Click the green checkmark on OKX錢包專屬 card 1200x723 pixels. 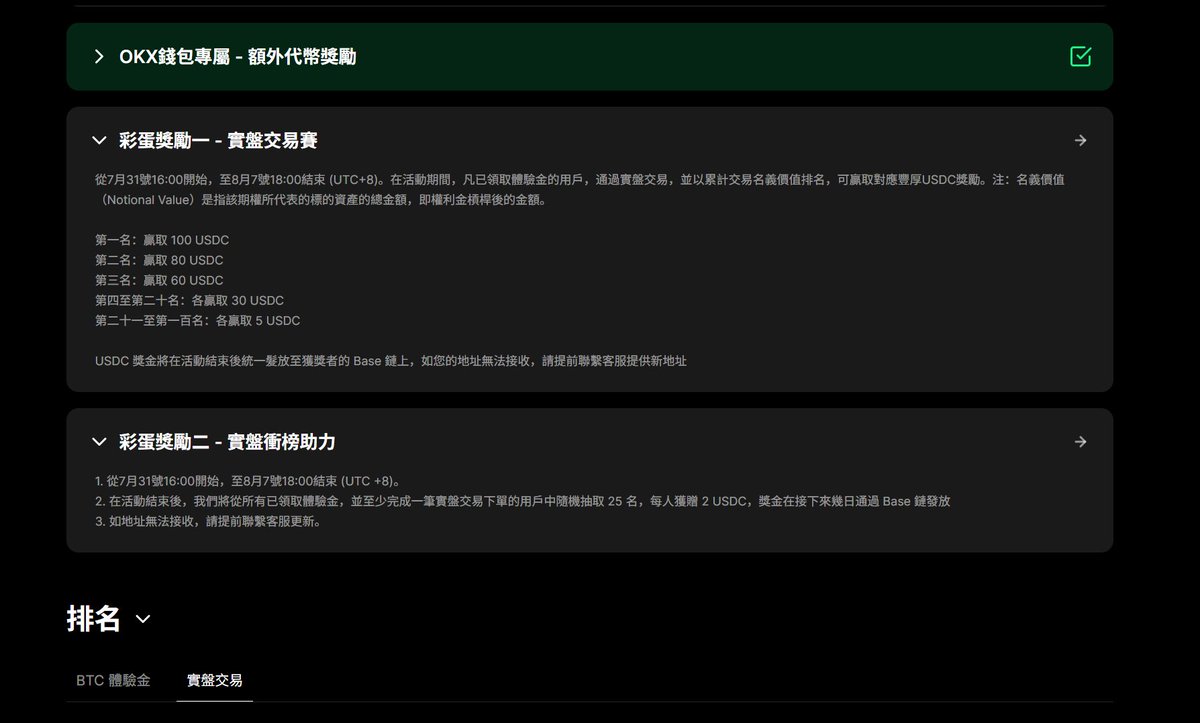[1080, 57]
